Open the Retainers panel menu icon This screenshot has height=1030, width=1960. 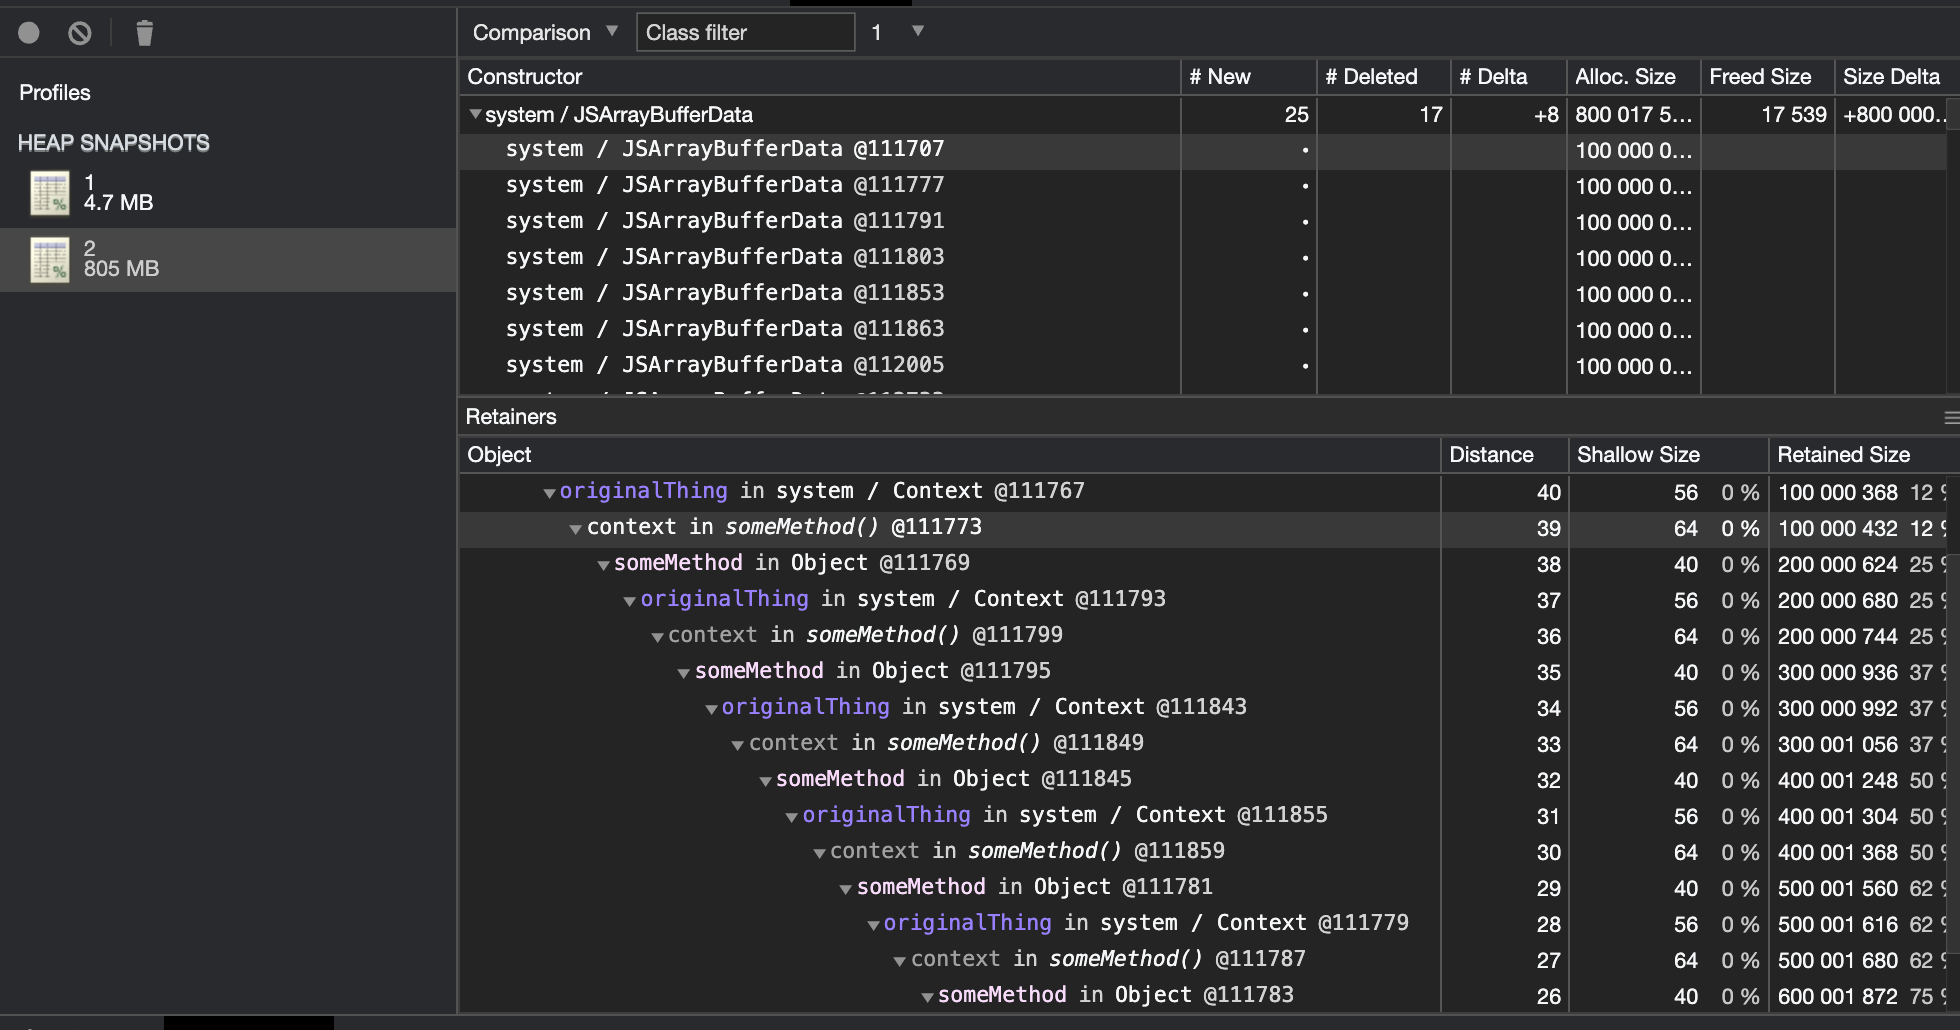1951,418
